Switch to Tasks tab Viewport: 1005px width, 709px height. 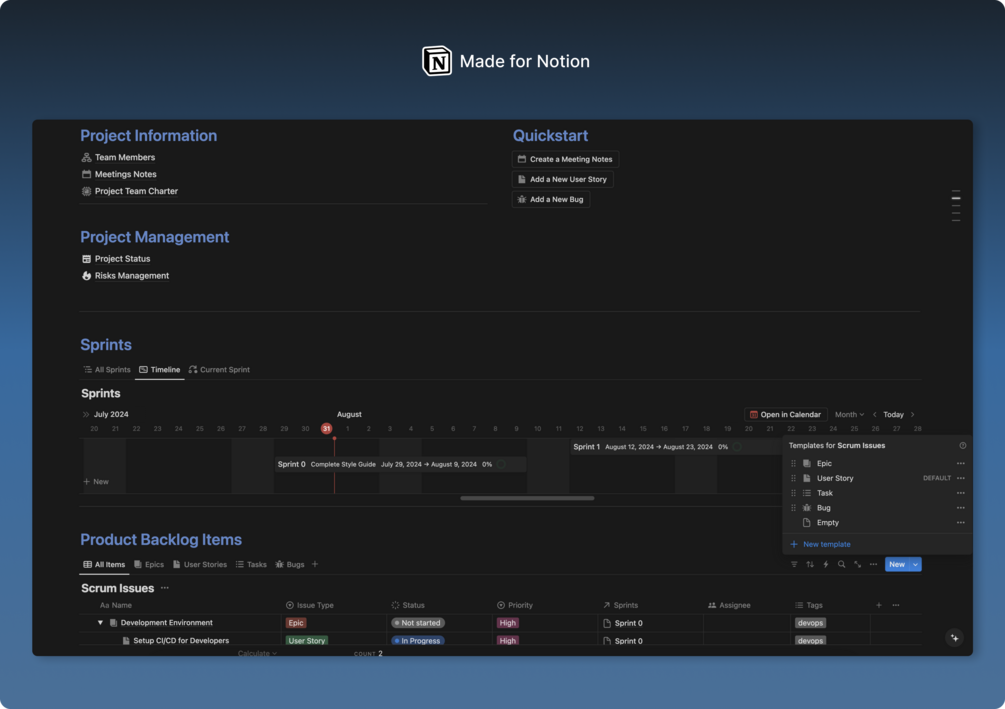pos(251,565)
